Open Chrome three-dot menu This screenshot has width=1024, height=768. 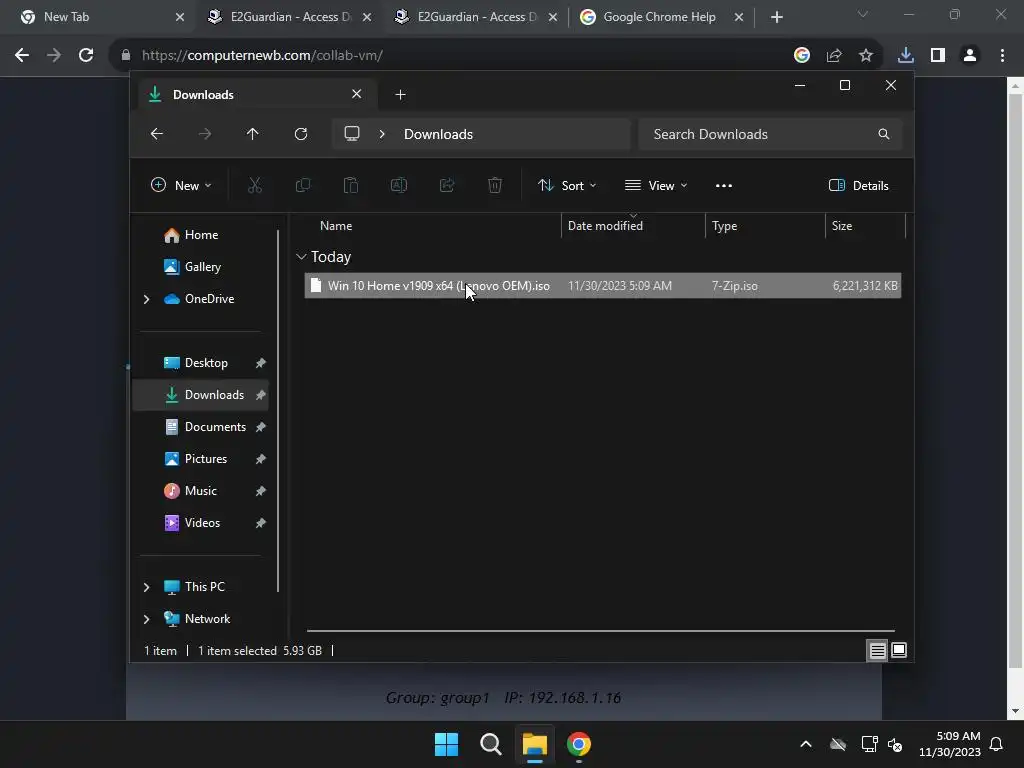point(1002,56)
